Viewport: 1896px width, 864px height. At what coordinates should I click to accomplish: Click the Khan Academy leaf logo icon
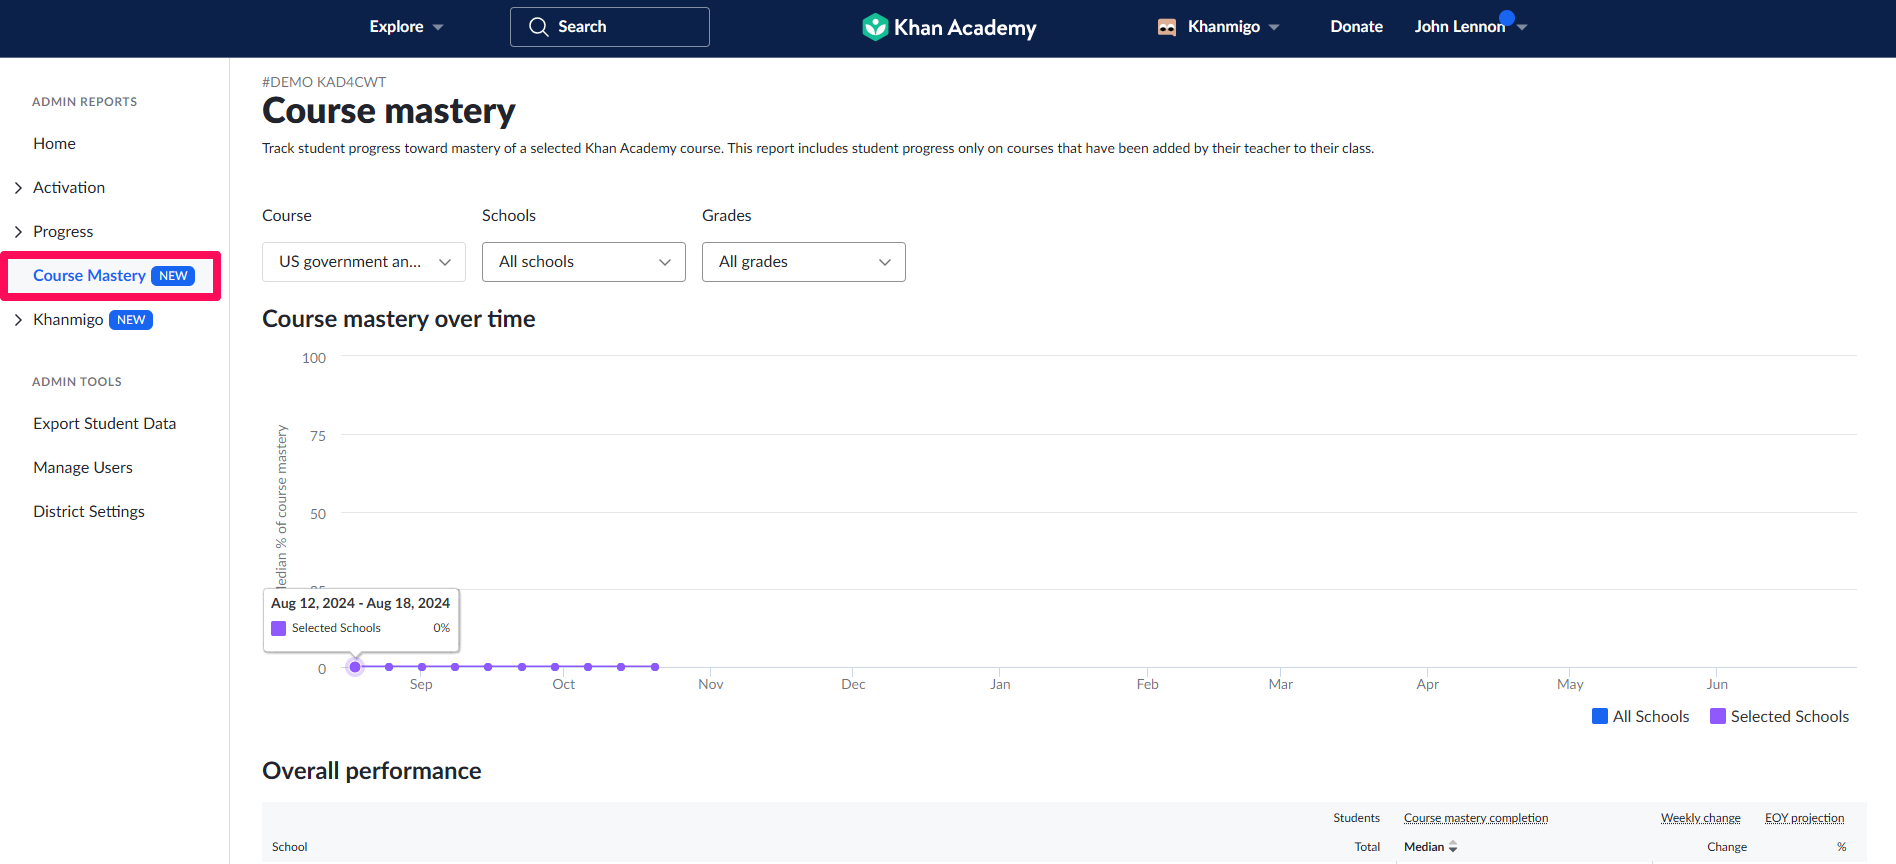875,27
